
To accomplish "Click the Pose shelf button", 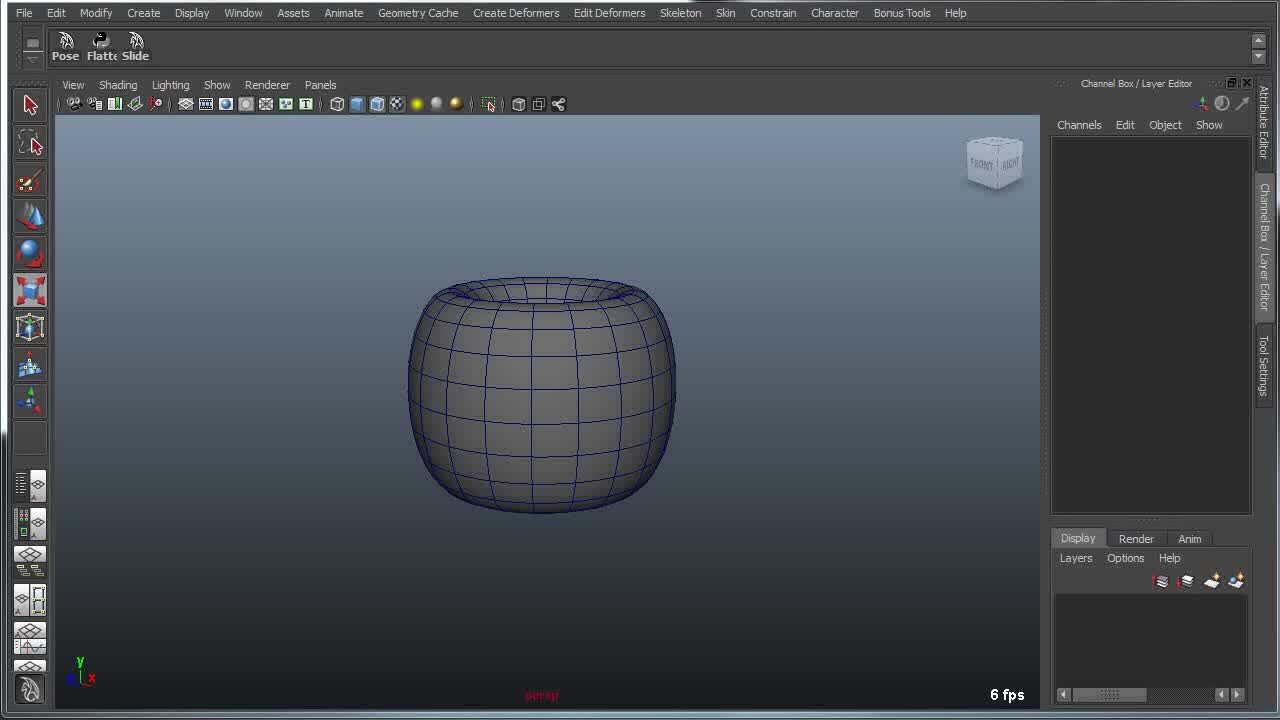I will point(66,46).
